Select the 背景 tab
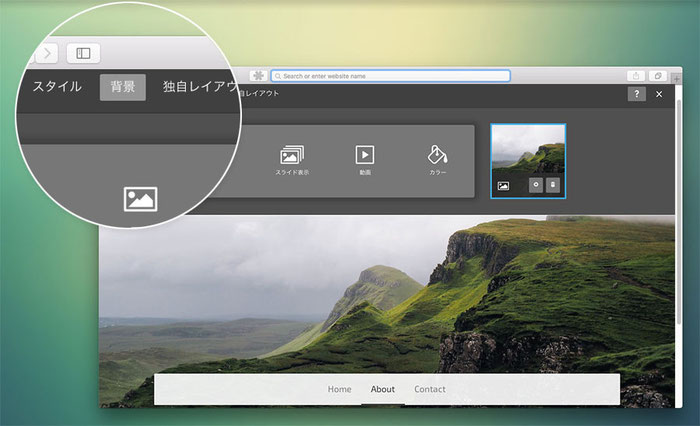Screen dimensions: 700x426 click(123, 87)
